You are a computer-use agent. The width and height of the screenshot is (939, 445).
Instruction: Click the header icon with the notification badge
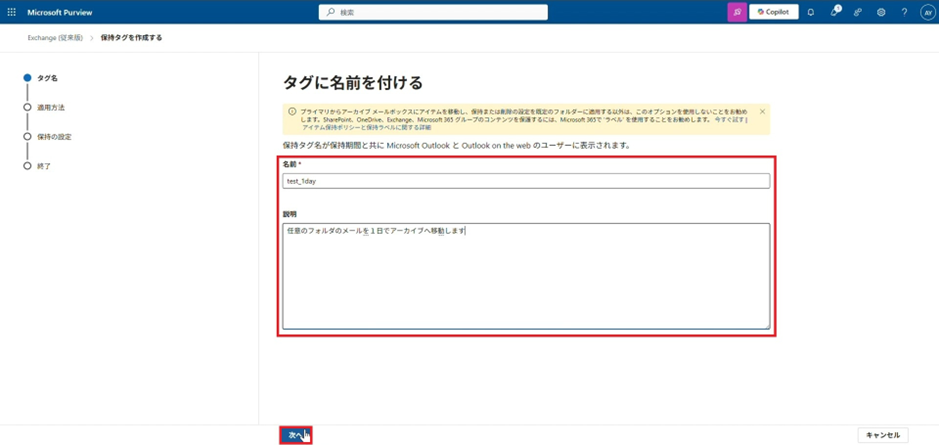834,12
